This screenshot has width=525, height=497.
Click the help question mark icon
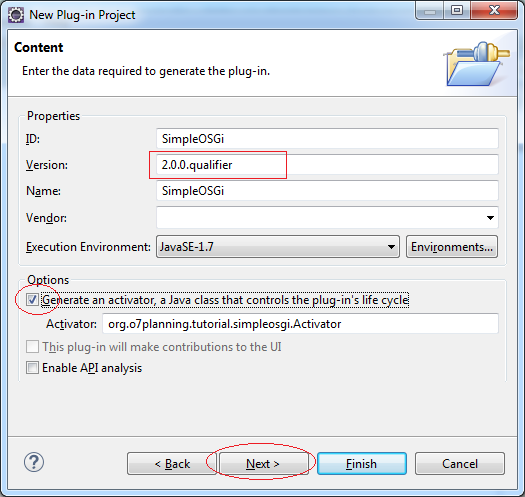[x=34, y=463]
